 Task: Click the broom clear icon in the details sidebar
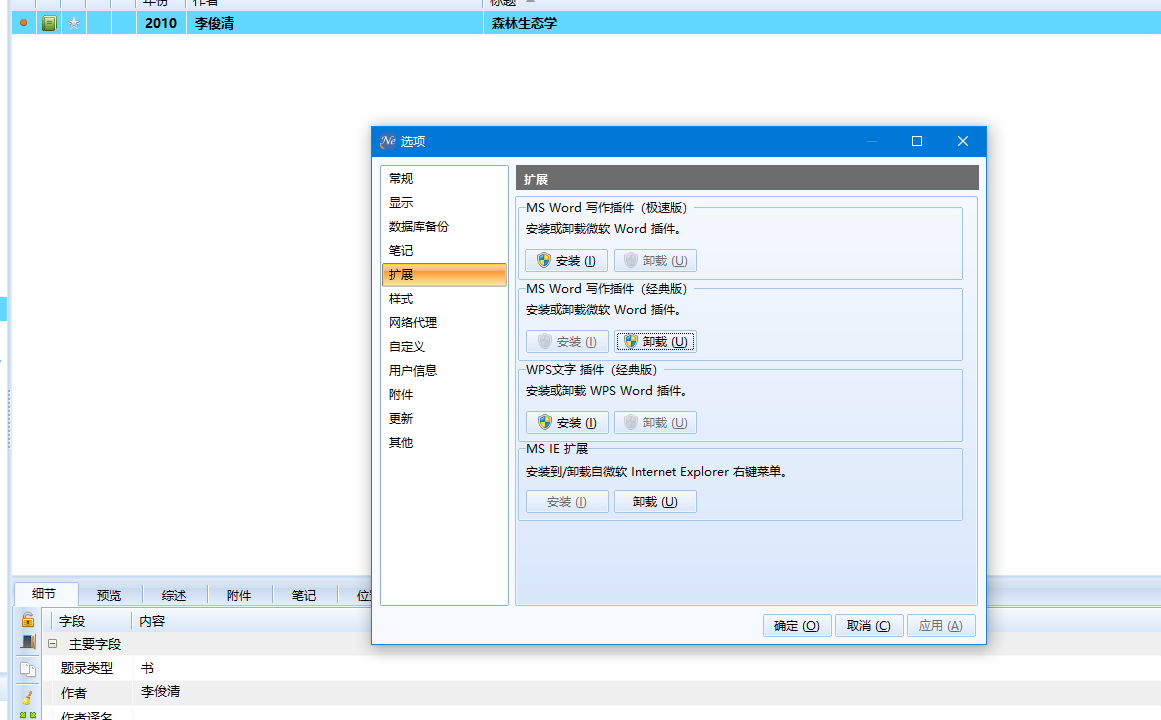(x=28, y=697)
